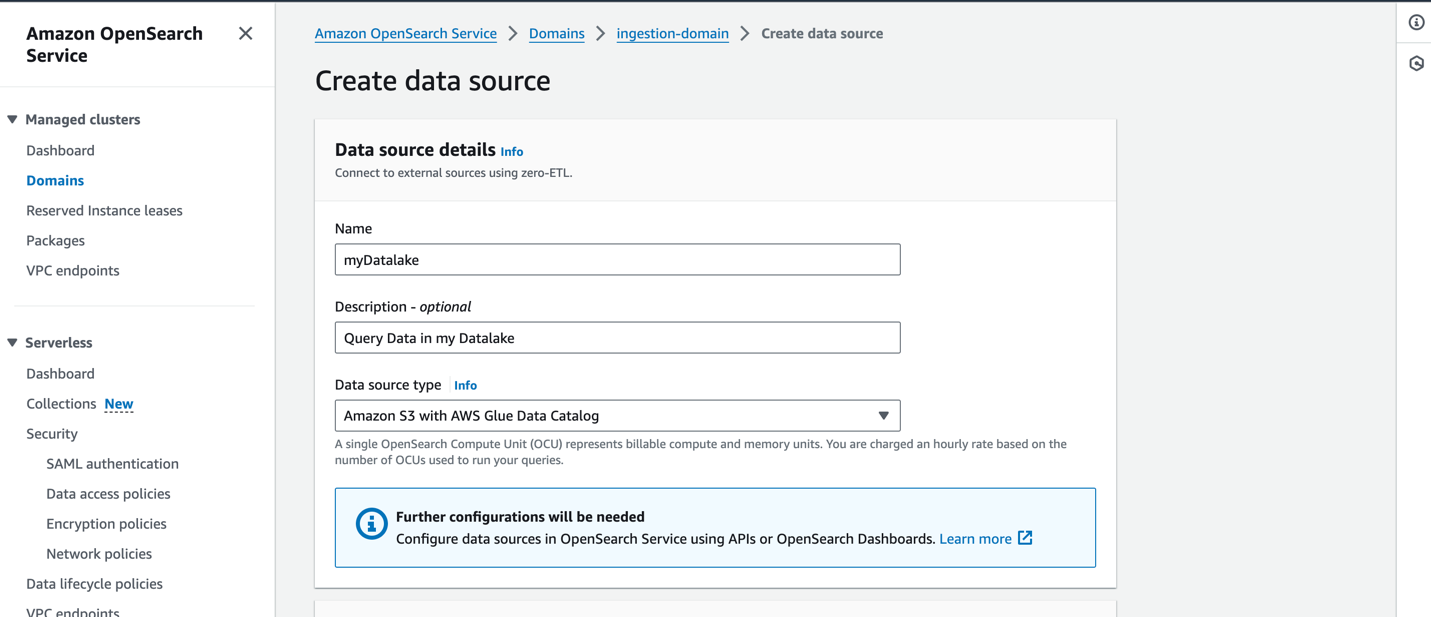Open SAML authentication settings
Viewport: 1431px width, 617px height.
tap(112, 463)
